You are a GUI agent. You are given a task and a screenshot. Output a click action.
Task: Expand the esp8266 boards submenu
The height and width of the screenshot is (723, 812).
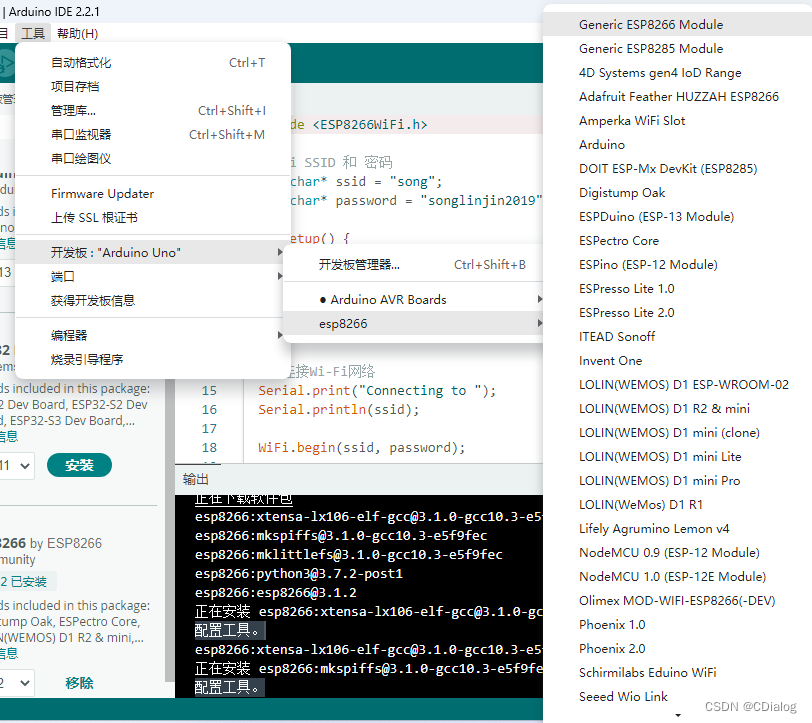coord(414,324)
